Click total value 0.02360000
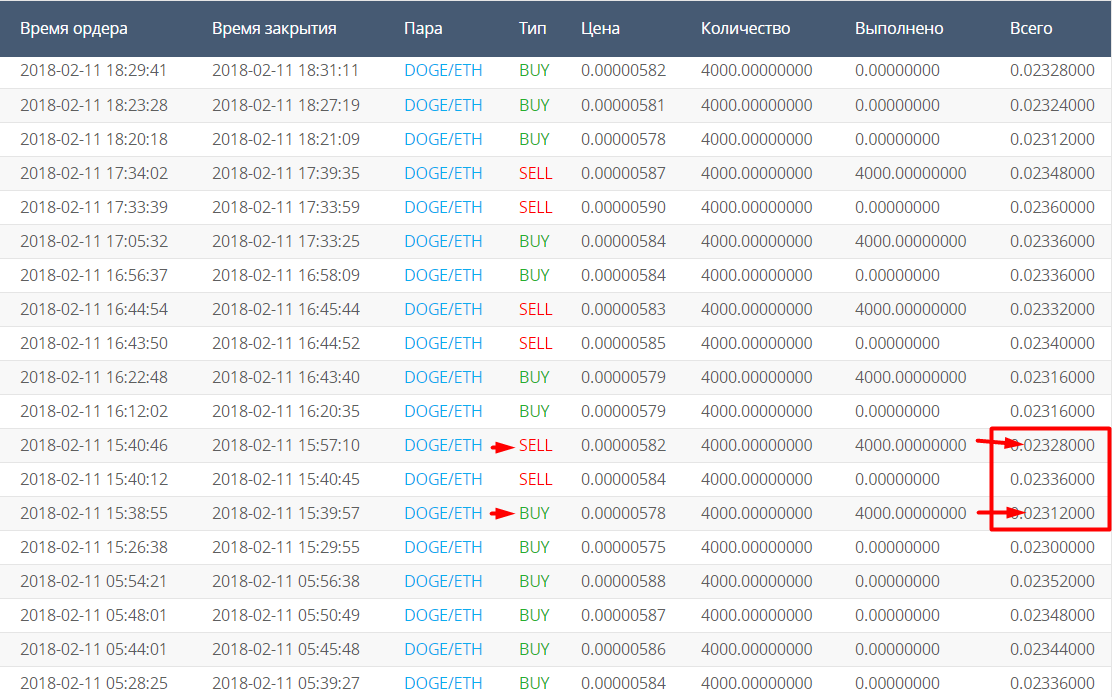 pos(1052,207)
